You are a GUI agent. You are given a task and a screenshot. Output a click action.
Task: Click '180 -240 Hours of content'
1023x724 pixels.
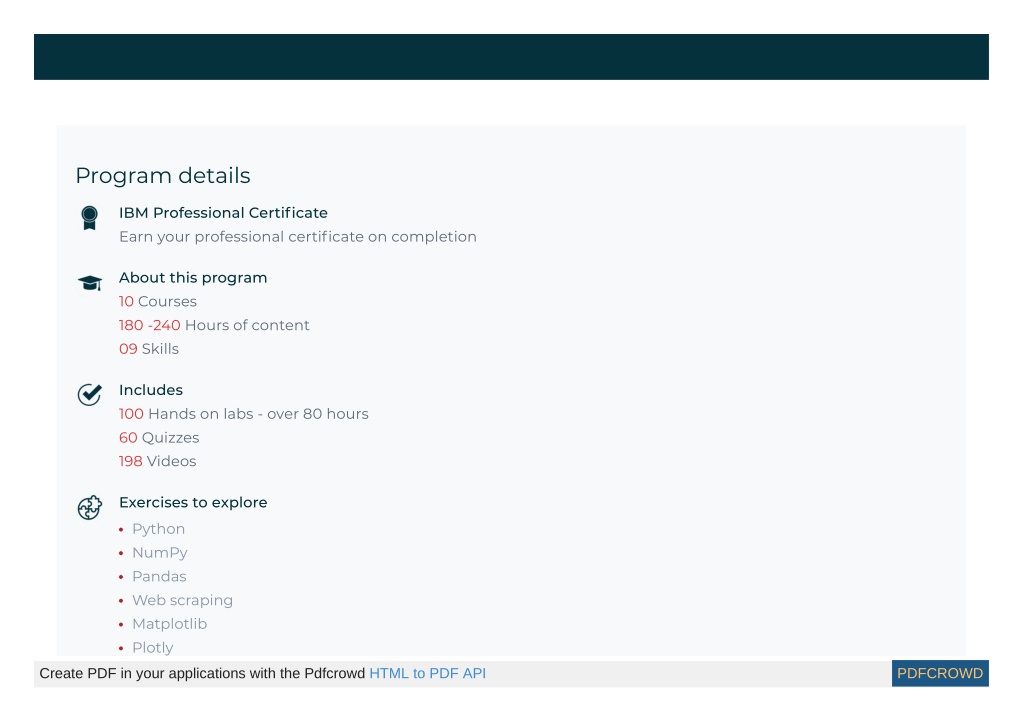214,325
